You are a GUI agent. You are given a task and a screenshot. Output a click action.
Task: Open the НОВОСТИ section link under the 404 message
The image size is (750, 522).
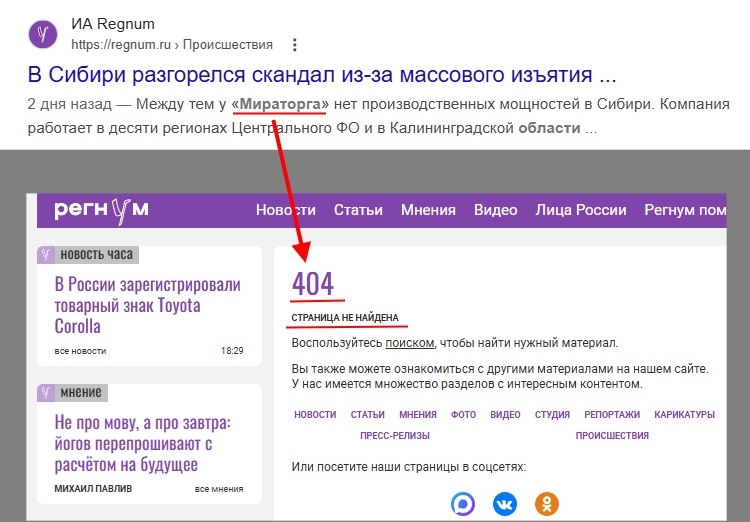tap(315, 415)
